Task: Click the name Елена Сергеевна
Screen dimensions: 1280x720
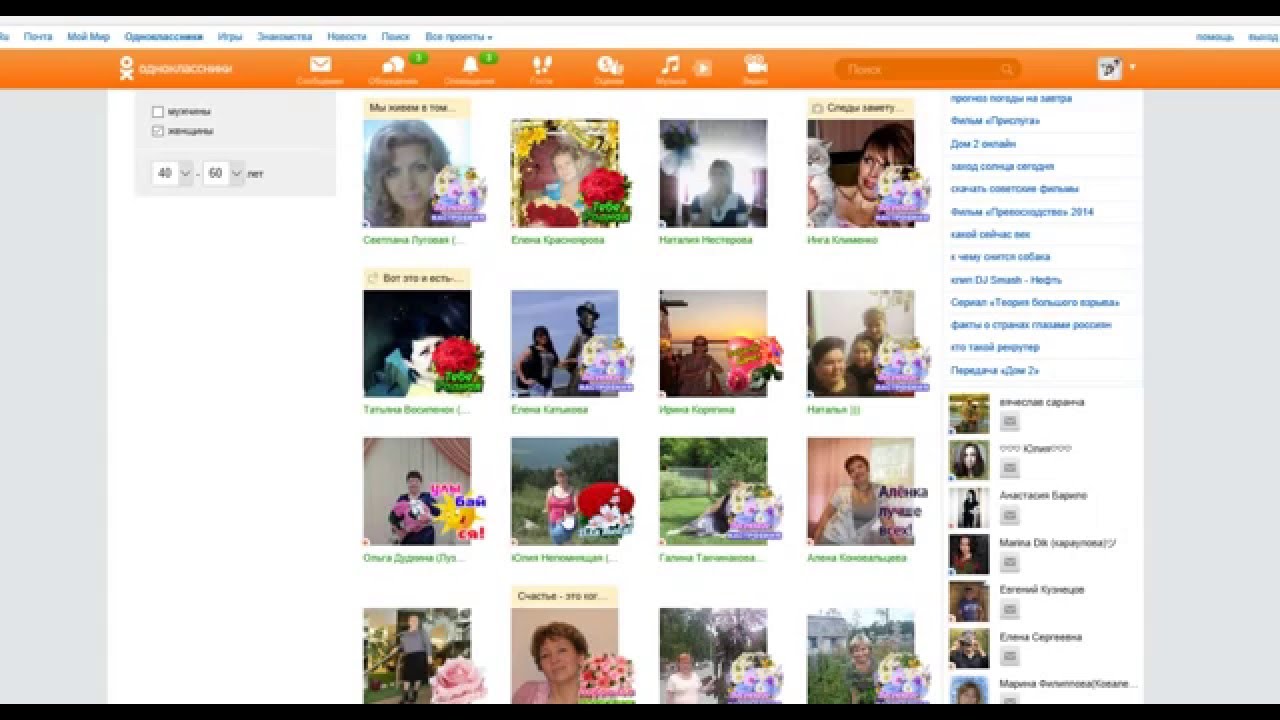Action: pyautogui.click(x=1041, y=637)
